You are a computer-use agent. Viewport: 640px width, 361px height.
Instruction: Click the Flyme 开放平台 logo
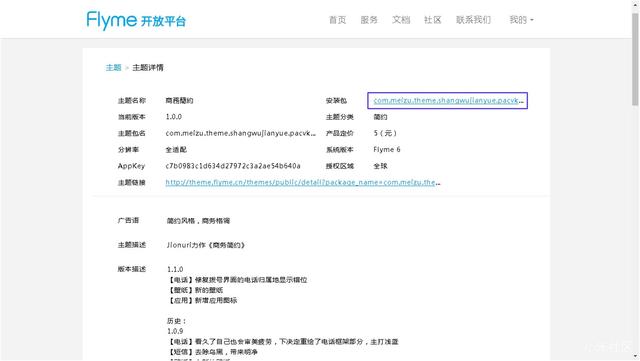(136, 20)
